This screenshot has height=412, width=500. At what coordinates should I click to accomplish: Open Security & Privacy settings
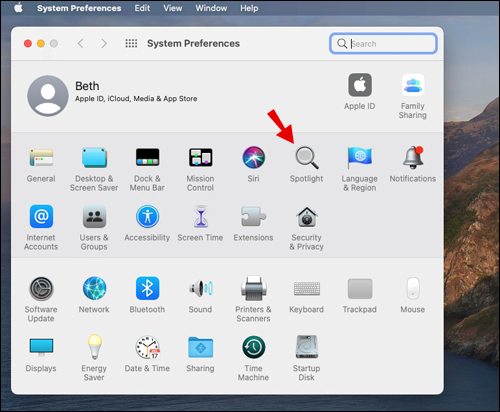tap(307, 217)
